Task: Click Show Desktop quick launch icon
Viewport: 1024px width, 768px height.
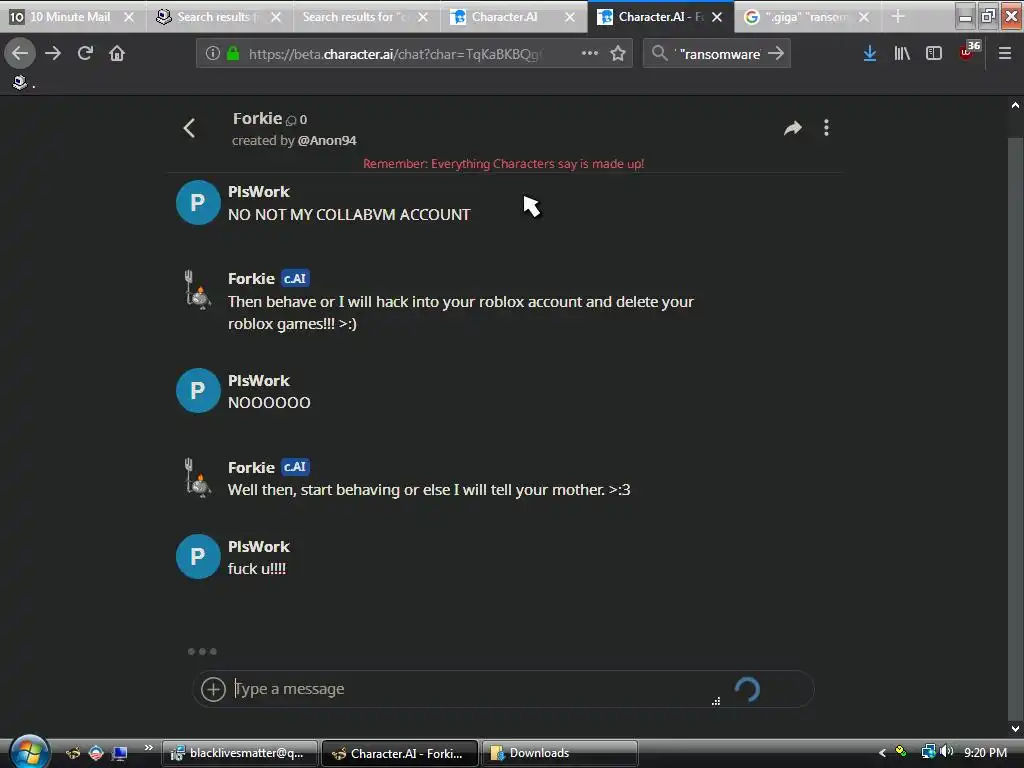Action: 119,754
